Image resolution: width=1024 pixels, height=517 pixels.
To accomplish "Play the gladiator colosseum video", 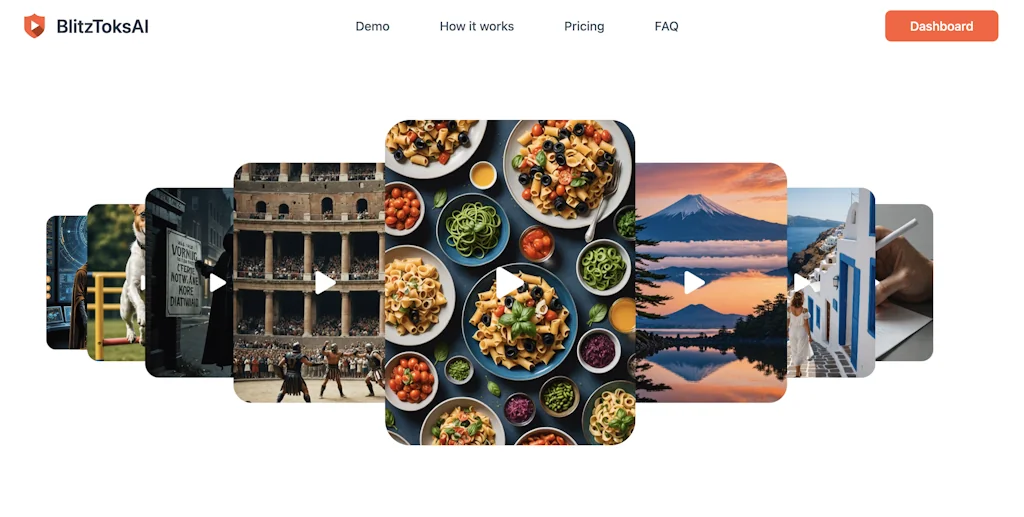I will [x=325, y=283].
